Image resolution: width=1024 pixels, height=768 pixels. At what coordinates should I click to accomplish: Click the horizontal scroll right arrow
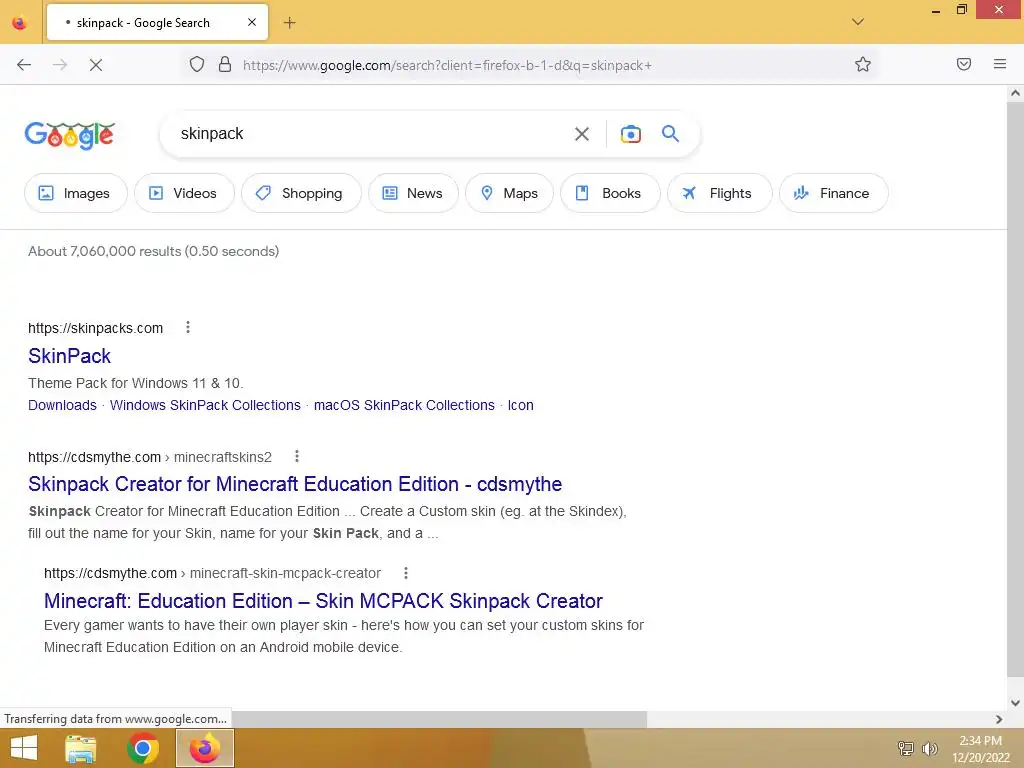(999, 719)
